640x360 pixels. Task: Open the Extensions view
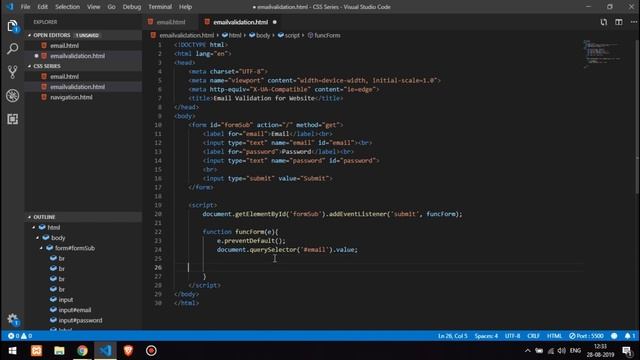coord(12,119)
